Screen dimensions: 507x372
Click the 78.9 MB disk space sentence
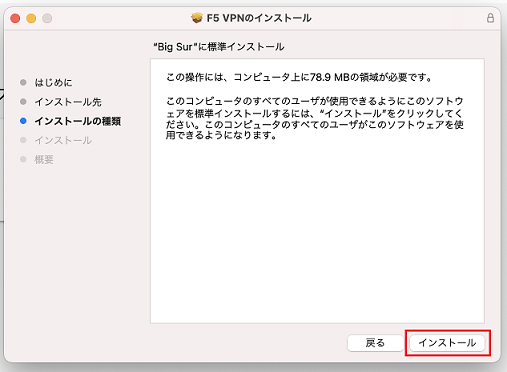click(299, 78)
